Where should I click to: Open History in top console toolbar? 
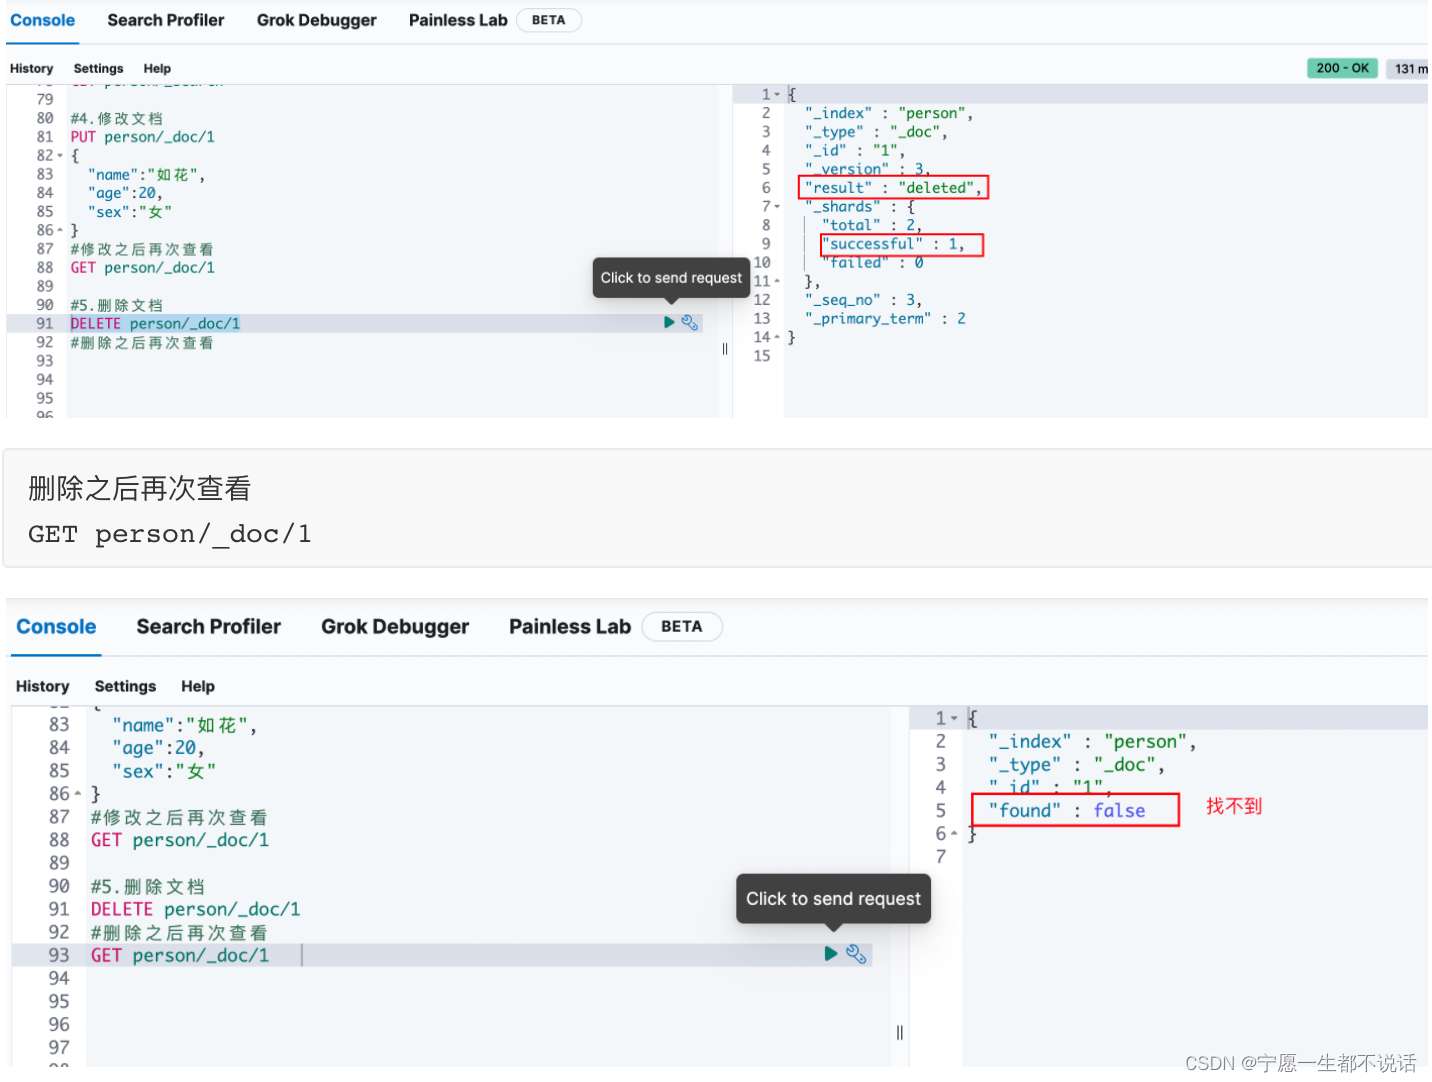pyautogui.click(x=31, y=69)
